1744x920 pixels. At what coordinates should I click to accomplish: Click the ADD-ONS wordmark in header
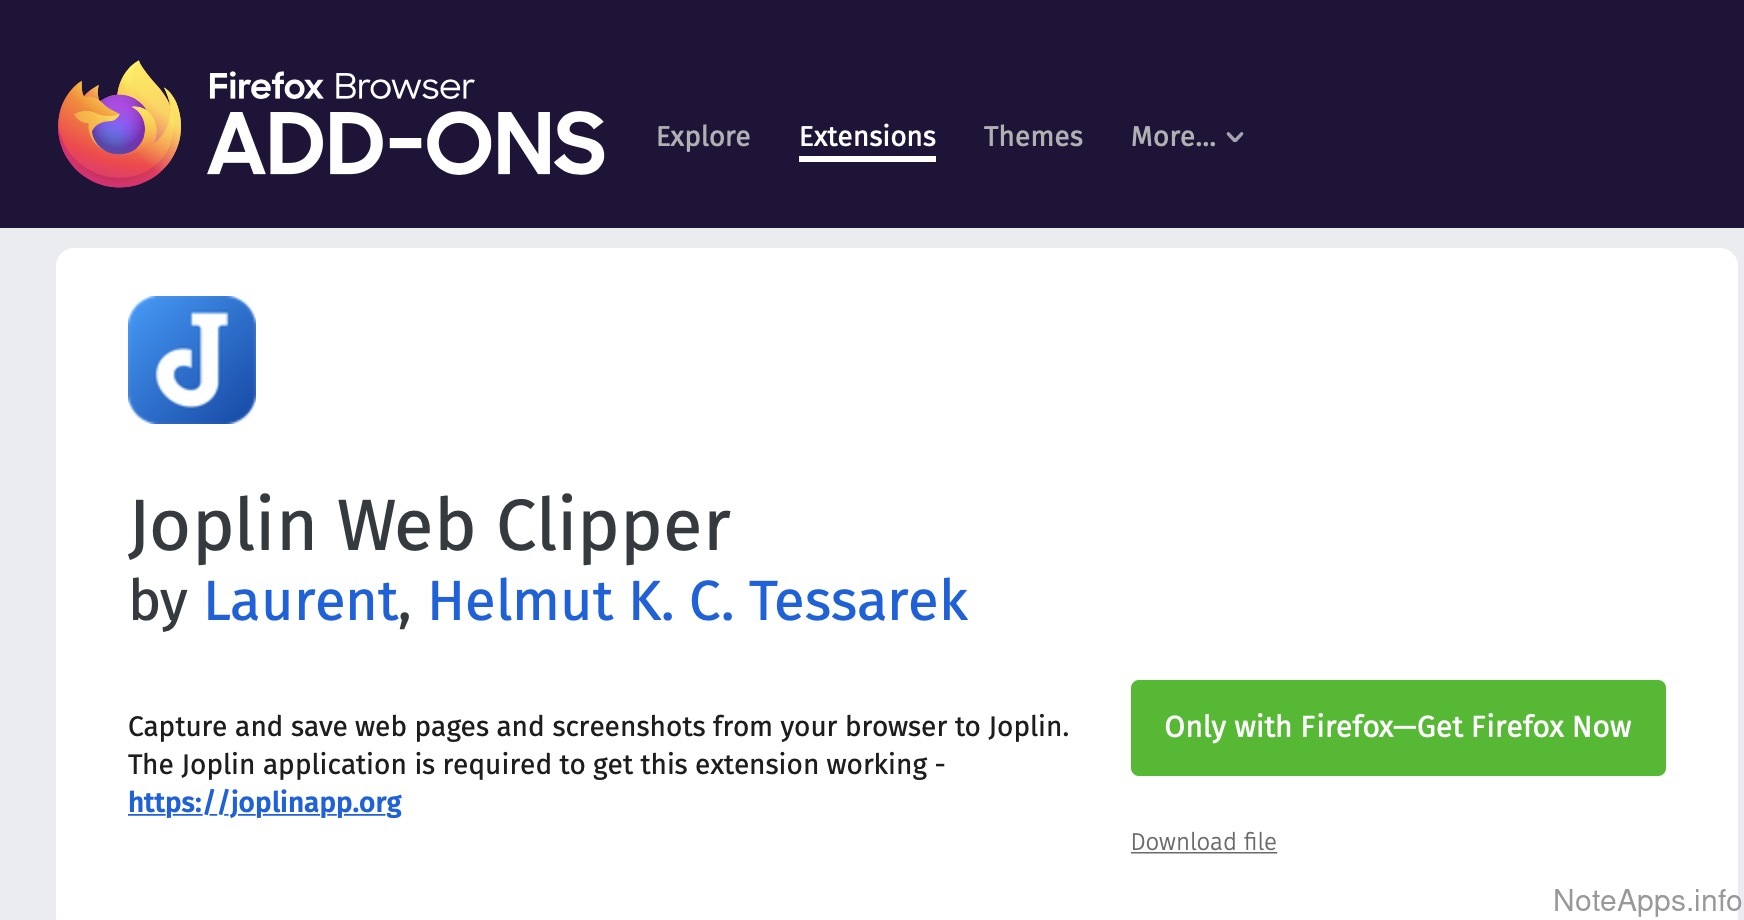click(x=406, y=145)
